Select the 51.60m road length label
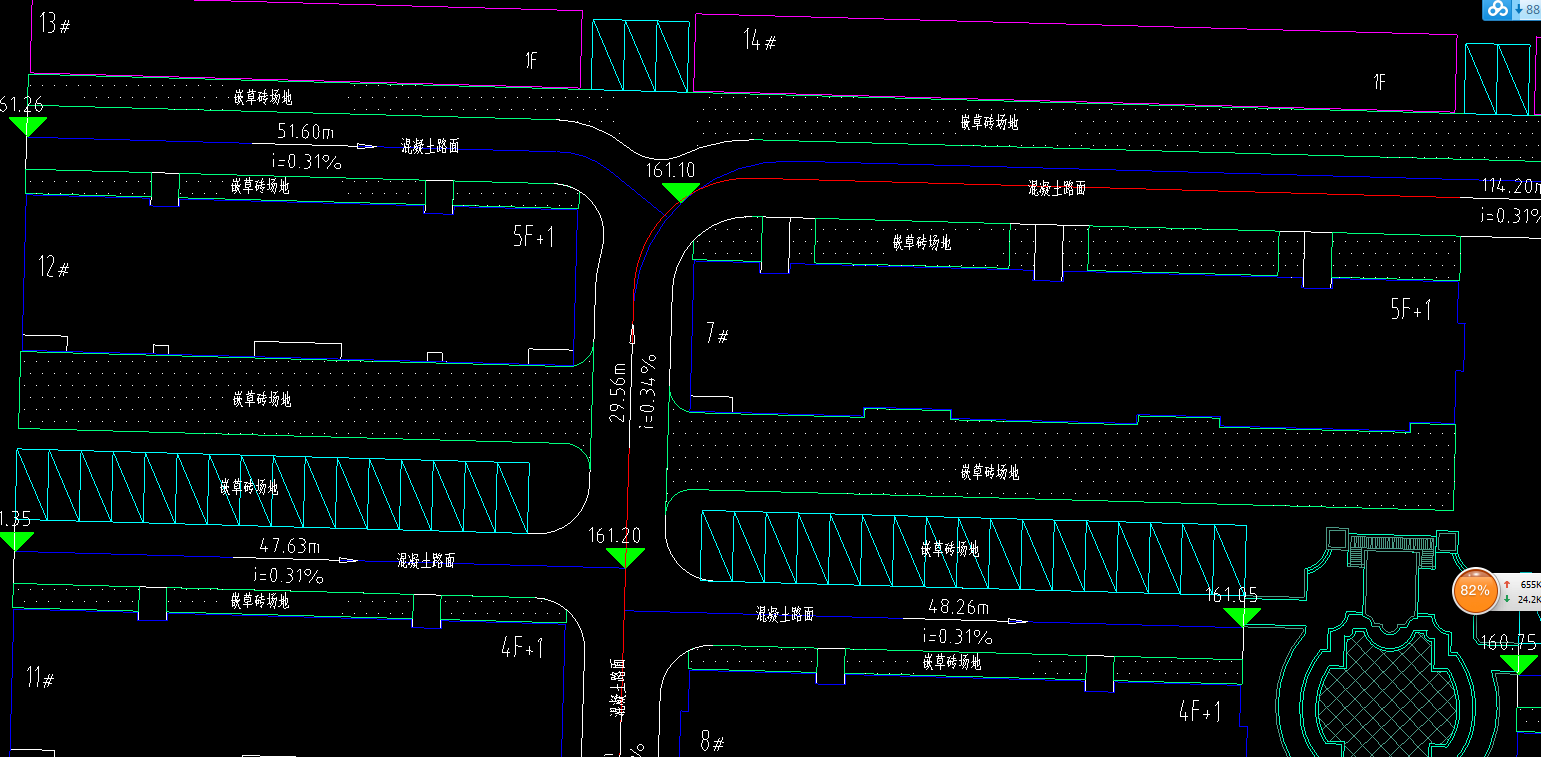Image resolution: width=1541 pixels, height=757 pixels. pos(306,132)
